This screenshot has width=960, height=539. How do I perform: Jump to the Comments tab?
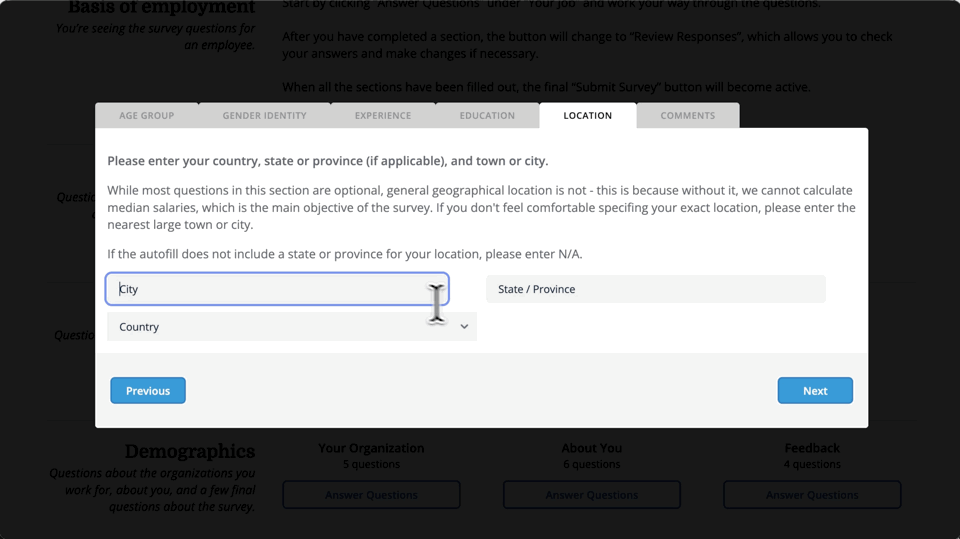(x=687, y=116)
